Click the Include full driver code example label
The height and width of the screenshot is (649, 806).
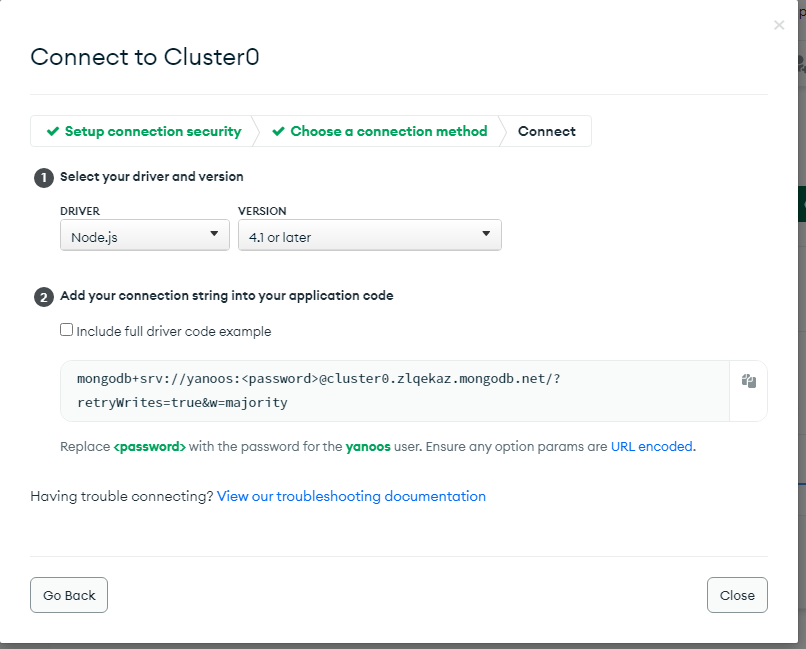tap(173, 331)
